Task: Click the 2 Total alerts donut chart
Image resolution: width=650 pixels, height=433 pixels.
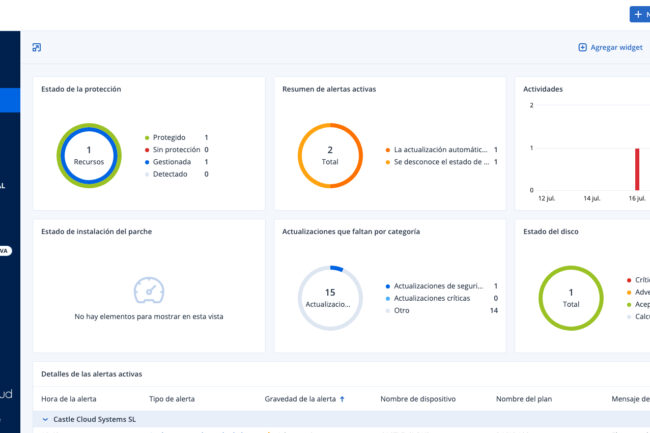Action: [x=330, y=155]
